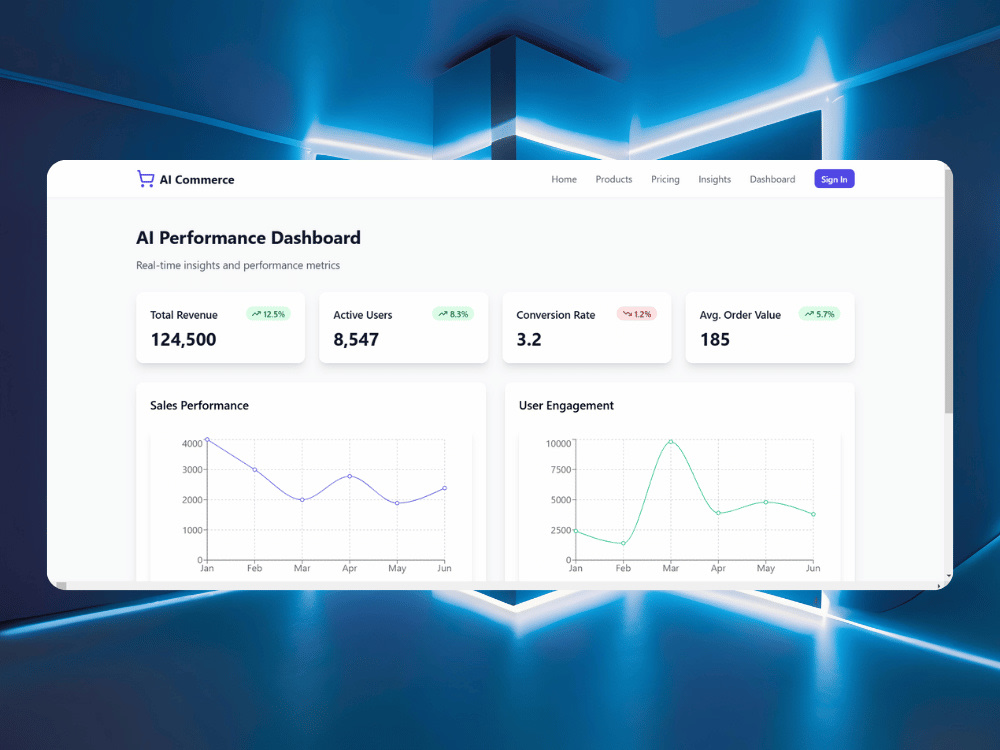Open the Dashboard nav link
This screenshot has width=1000, height=750.
(x=772, y=179)
